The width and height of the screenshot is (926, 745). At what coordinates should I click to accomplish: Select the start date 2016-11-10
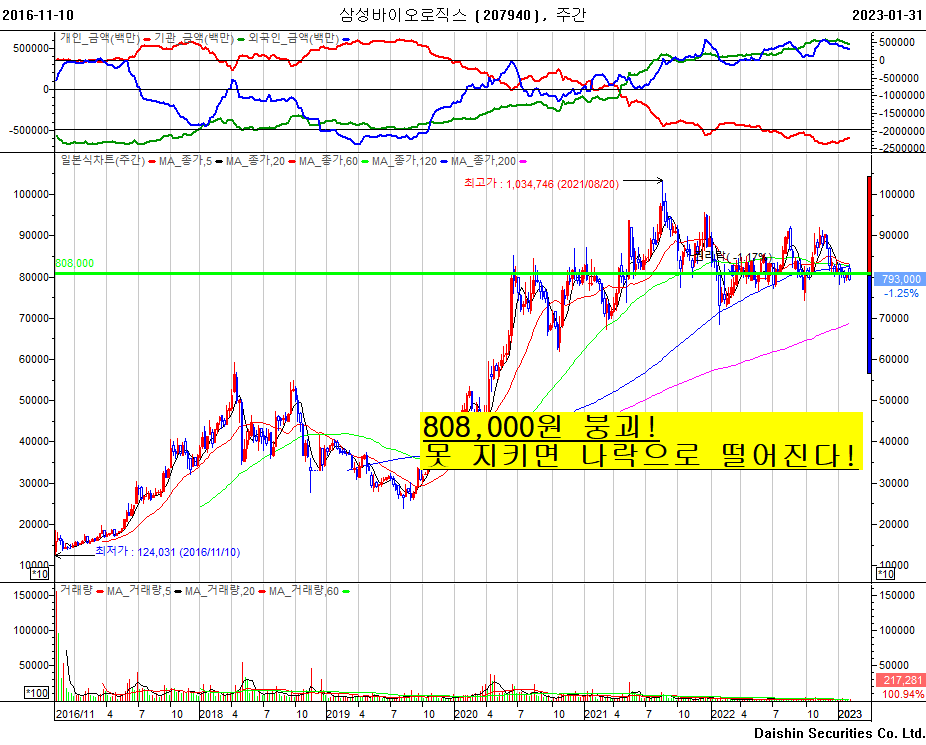coord(38,15)
